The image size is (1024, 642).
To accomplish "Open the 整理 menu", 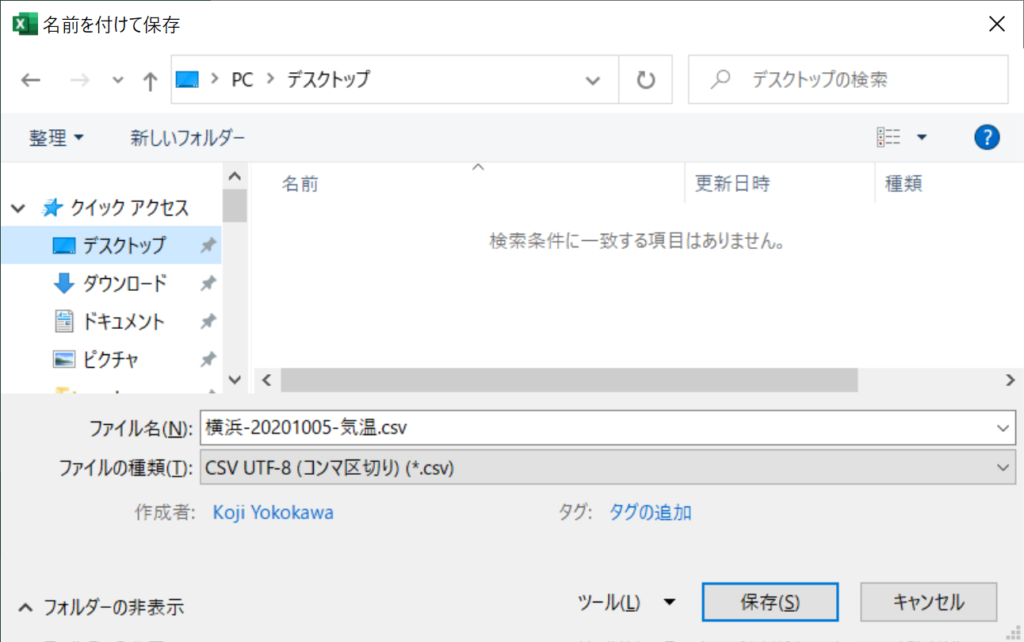I will [x=56, y=138].
